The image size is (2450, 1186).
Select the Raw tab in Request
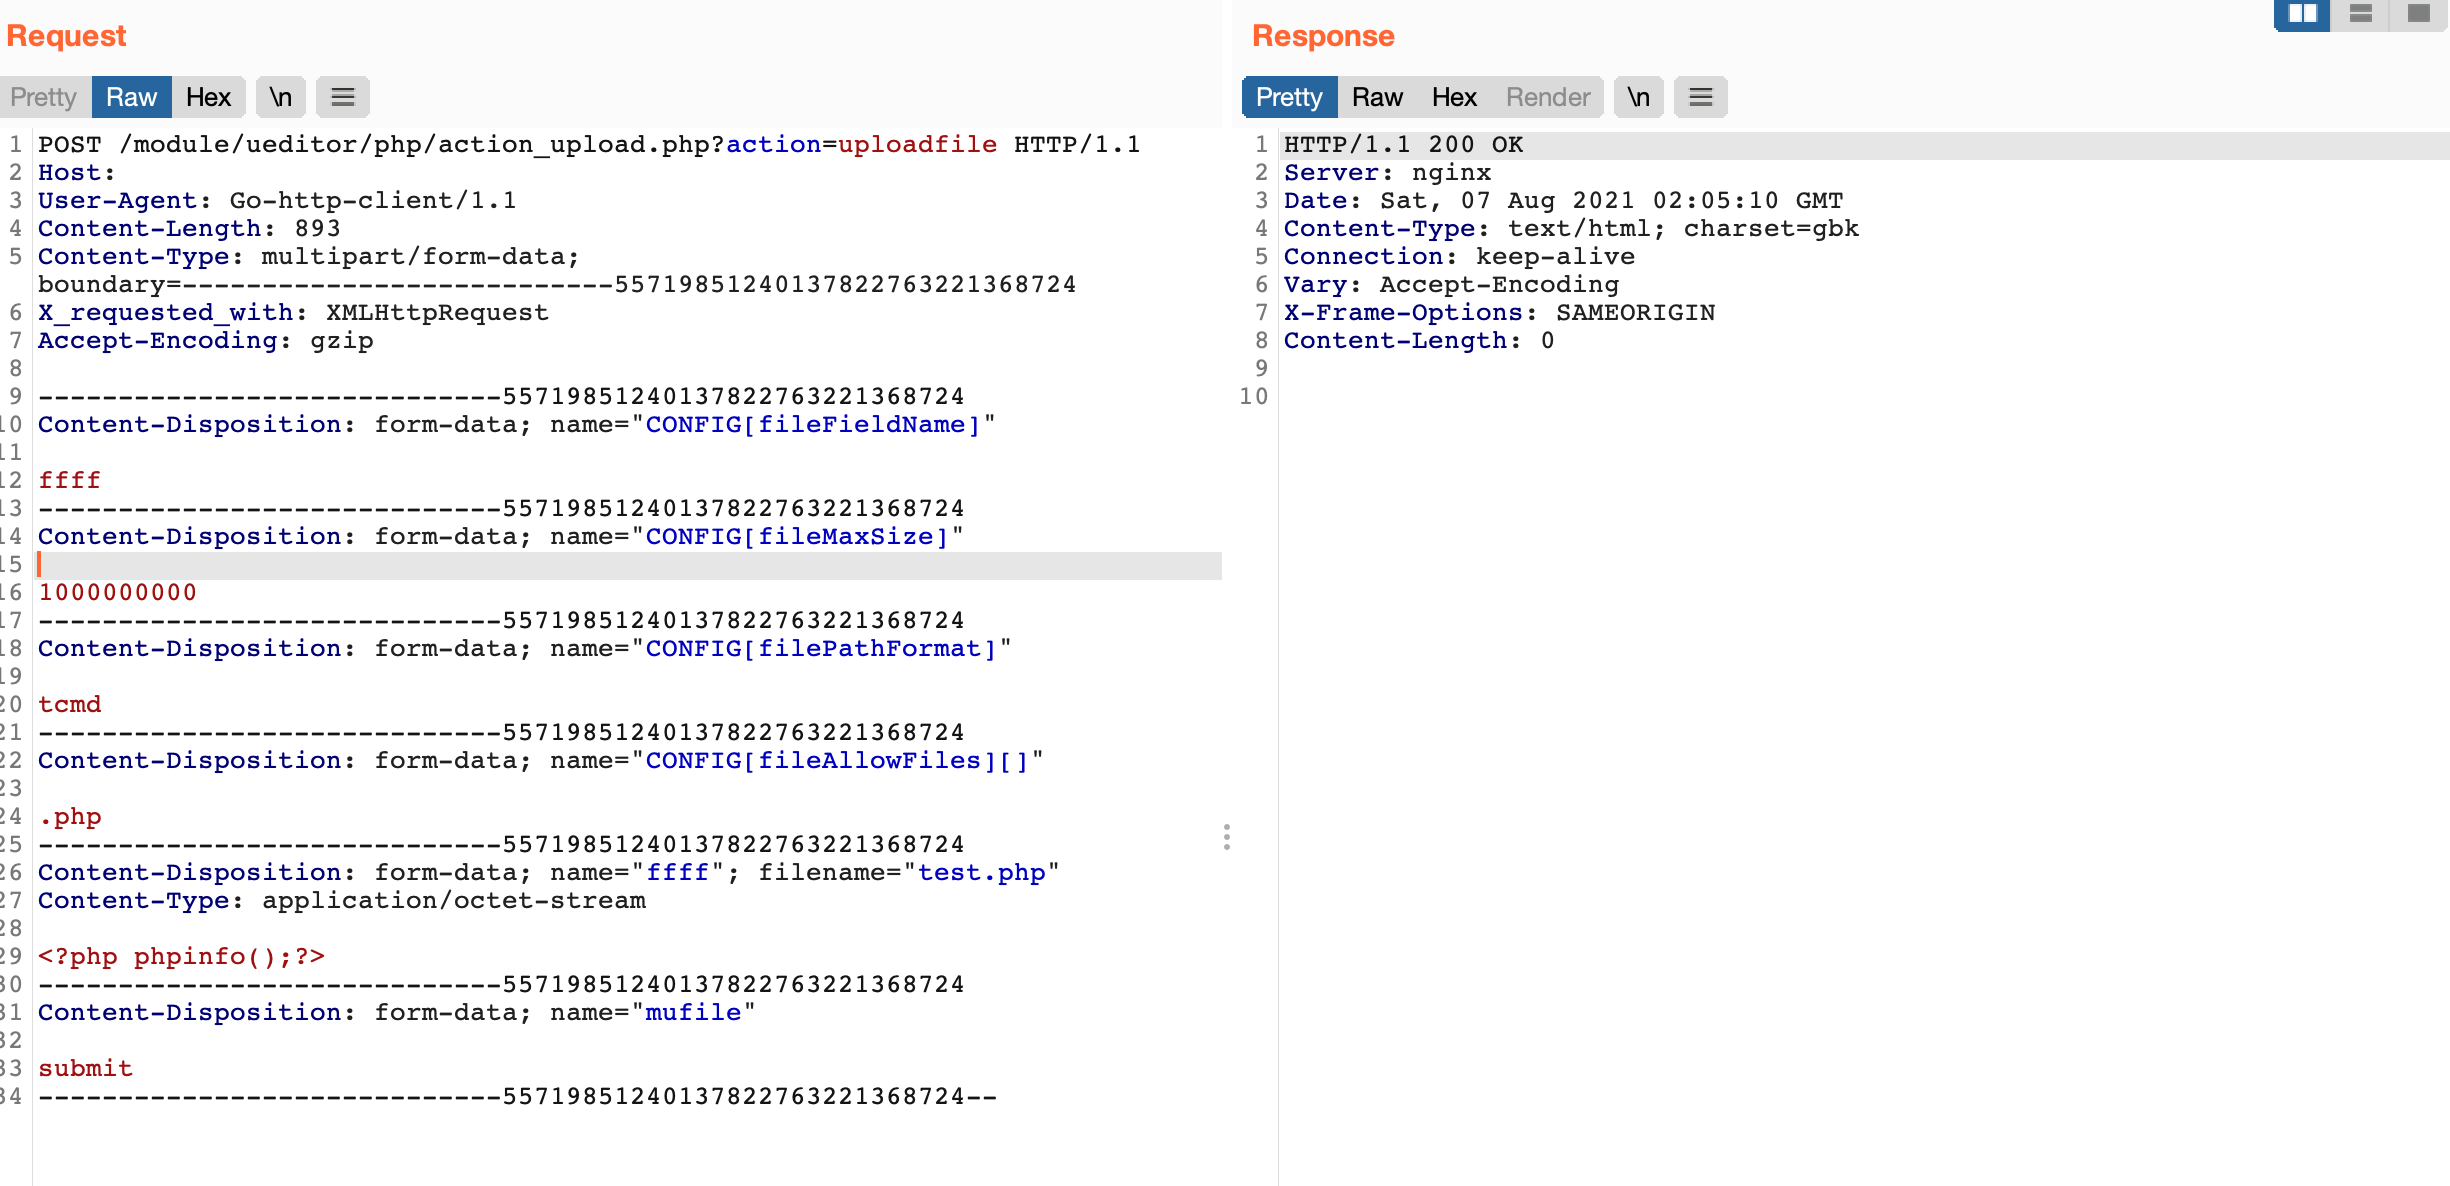pos(131,97)
